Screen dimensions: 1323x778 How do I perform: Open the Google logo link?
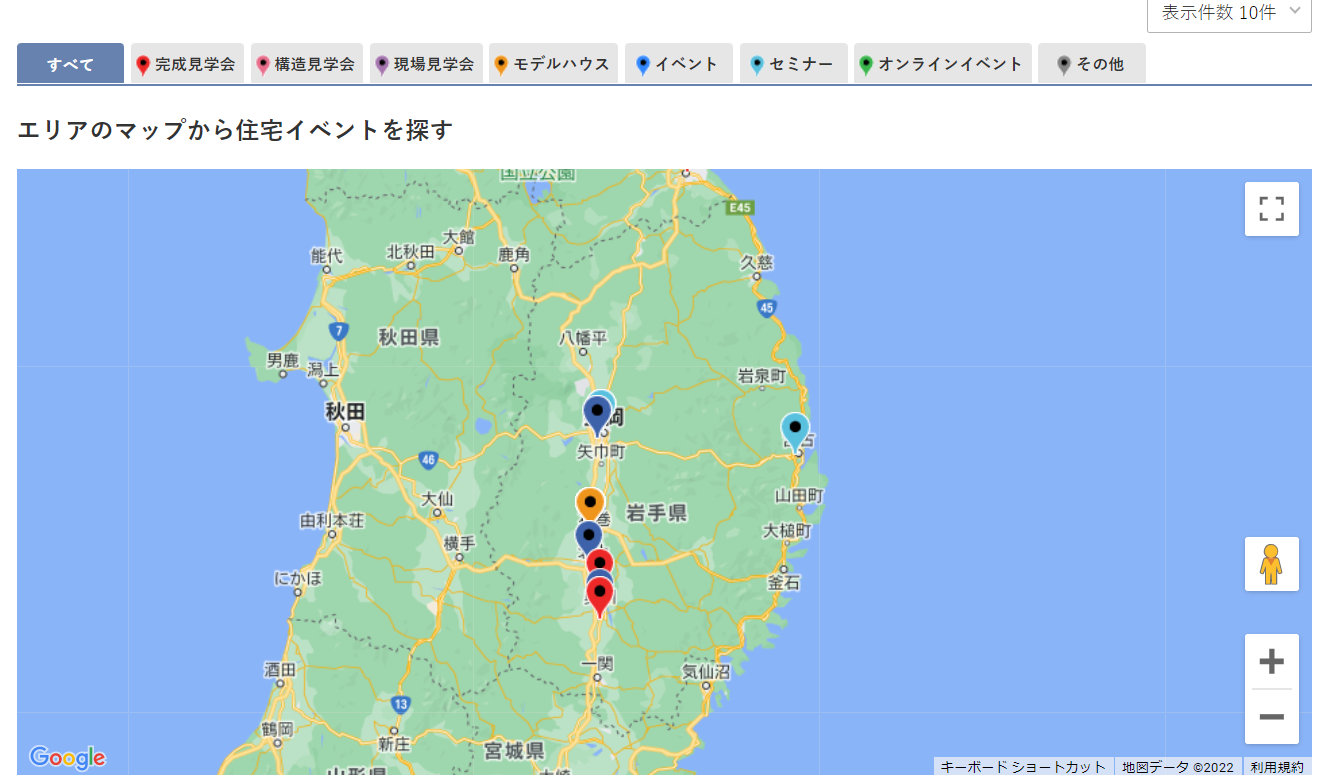67,758
